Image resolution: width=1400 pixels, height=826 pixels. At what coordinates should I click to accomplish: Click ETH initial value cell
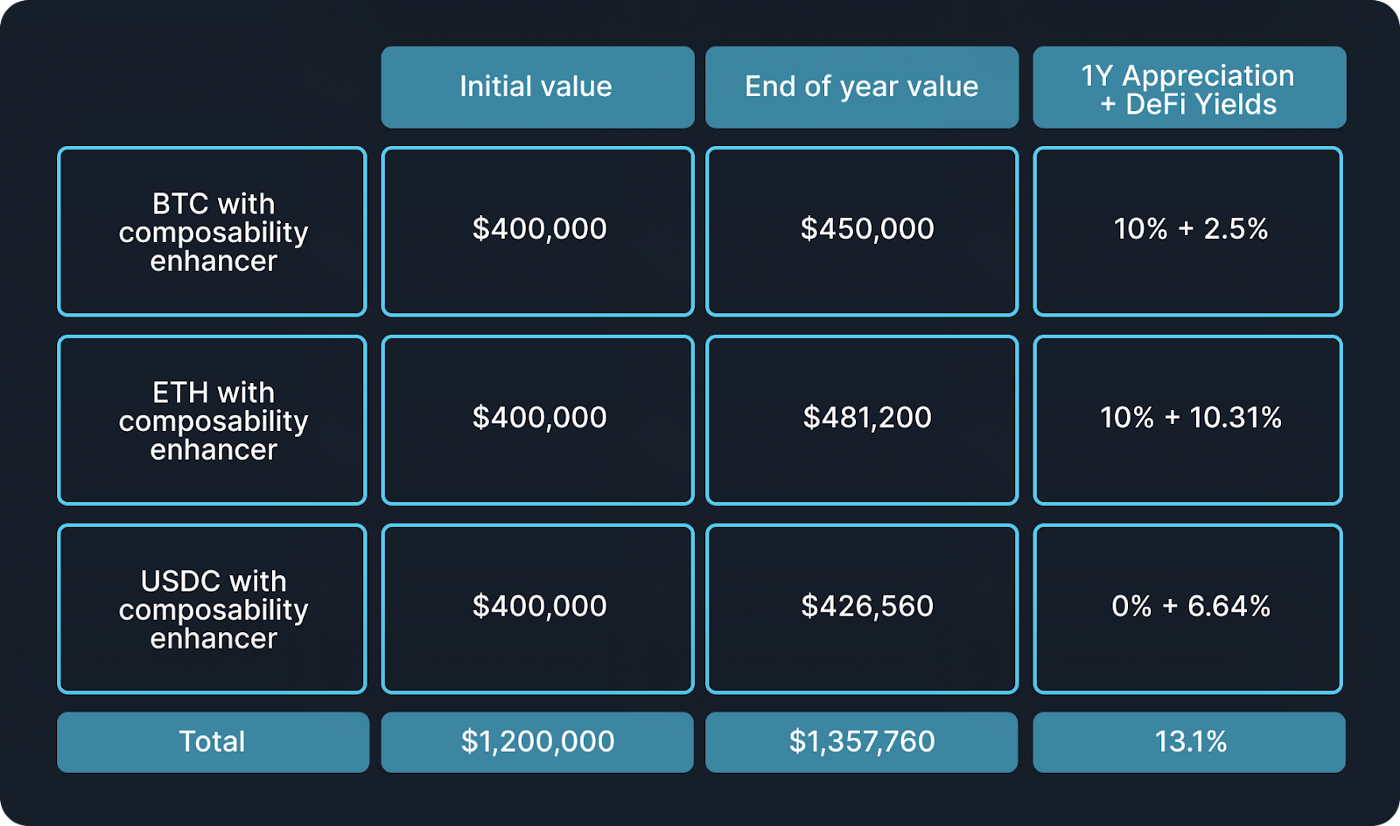537,420
